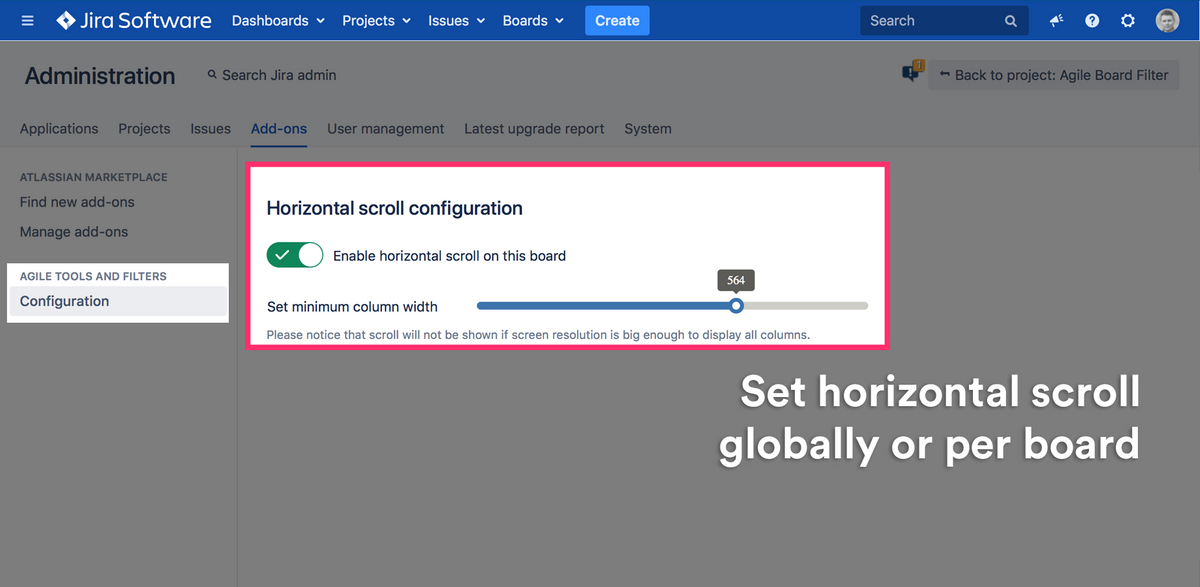Expand the Dashboards dropdown menu
This screenshot has width=1200, height=587.
[x=278, y=20]
